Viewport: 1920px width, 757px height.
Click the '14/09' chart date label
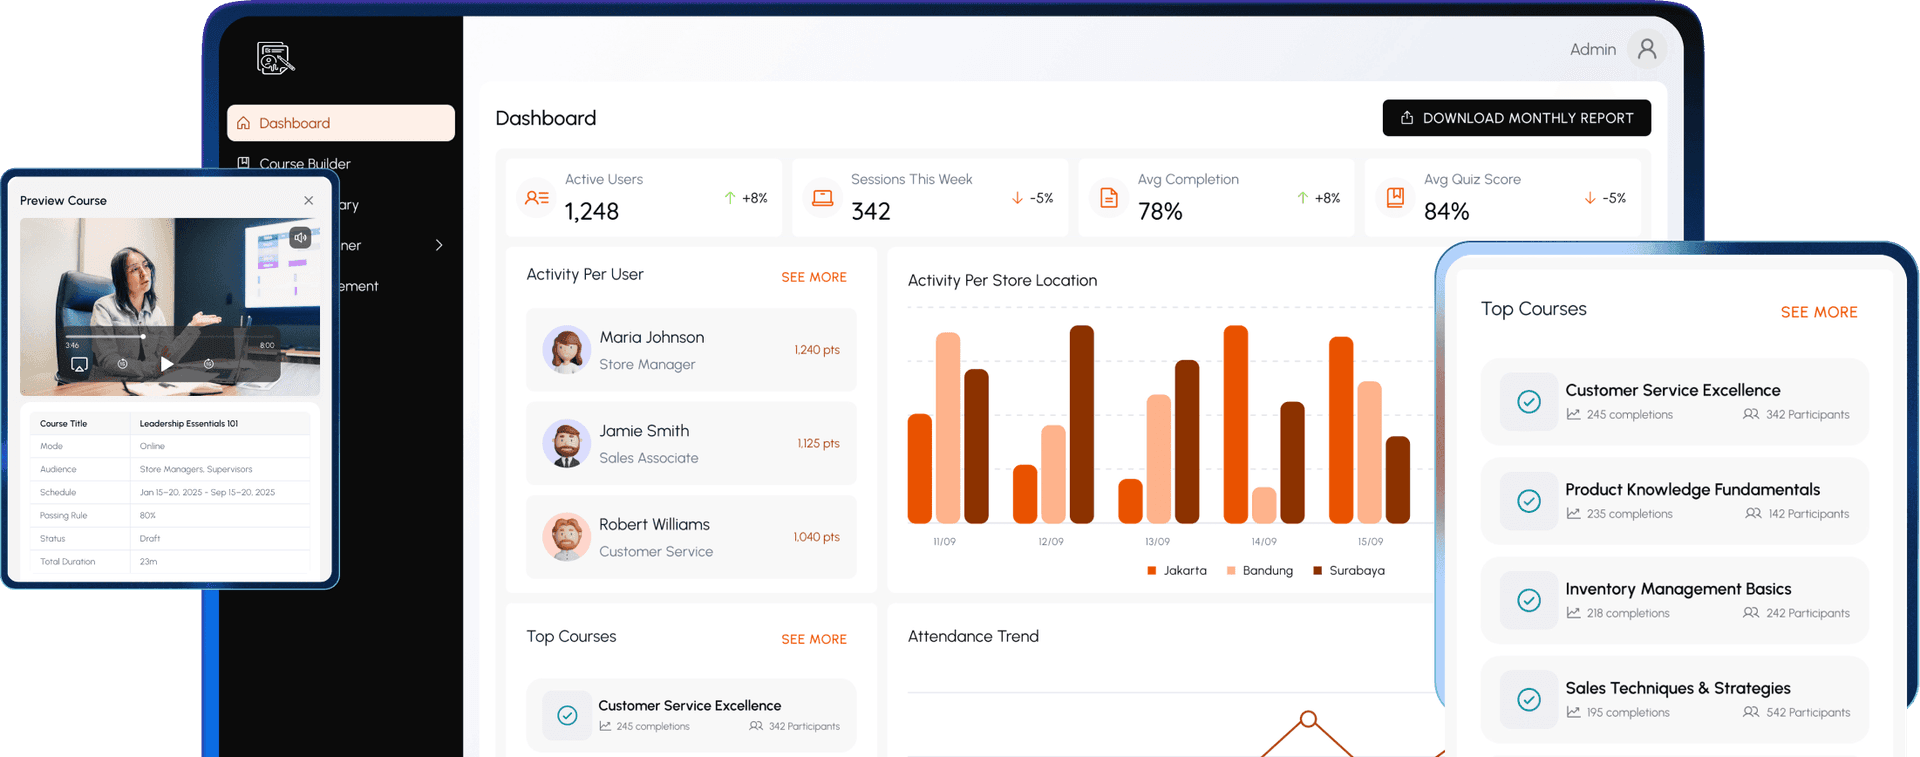click(1264, 541)
